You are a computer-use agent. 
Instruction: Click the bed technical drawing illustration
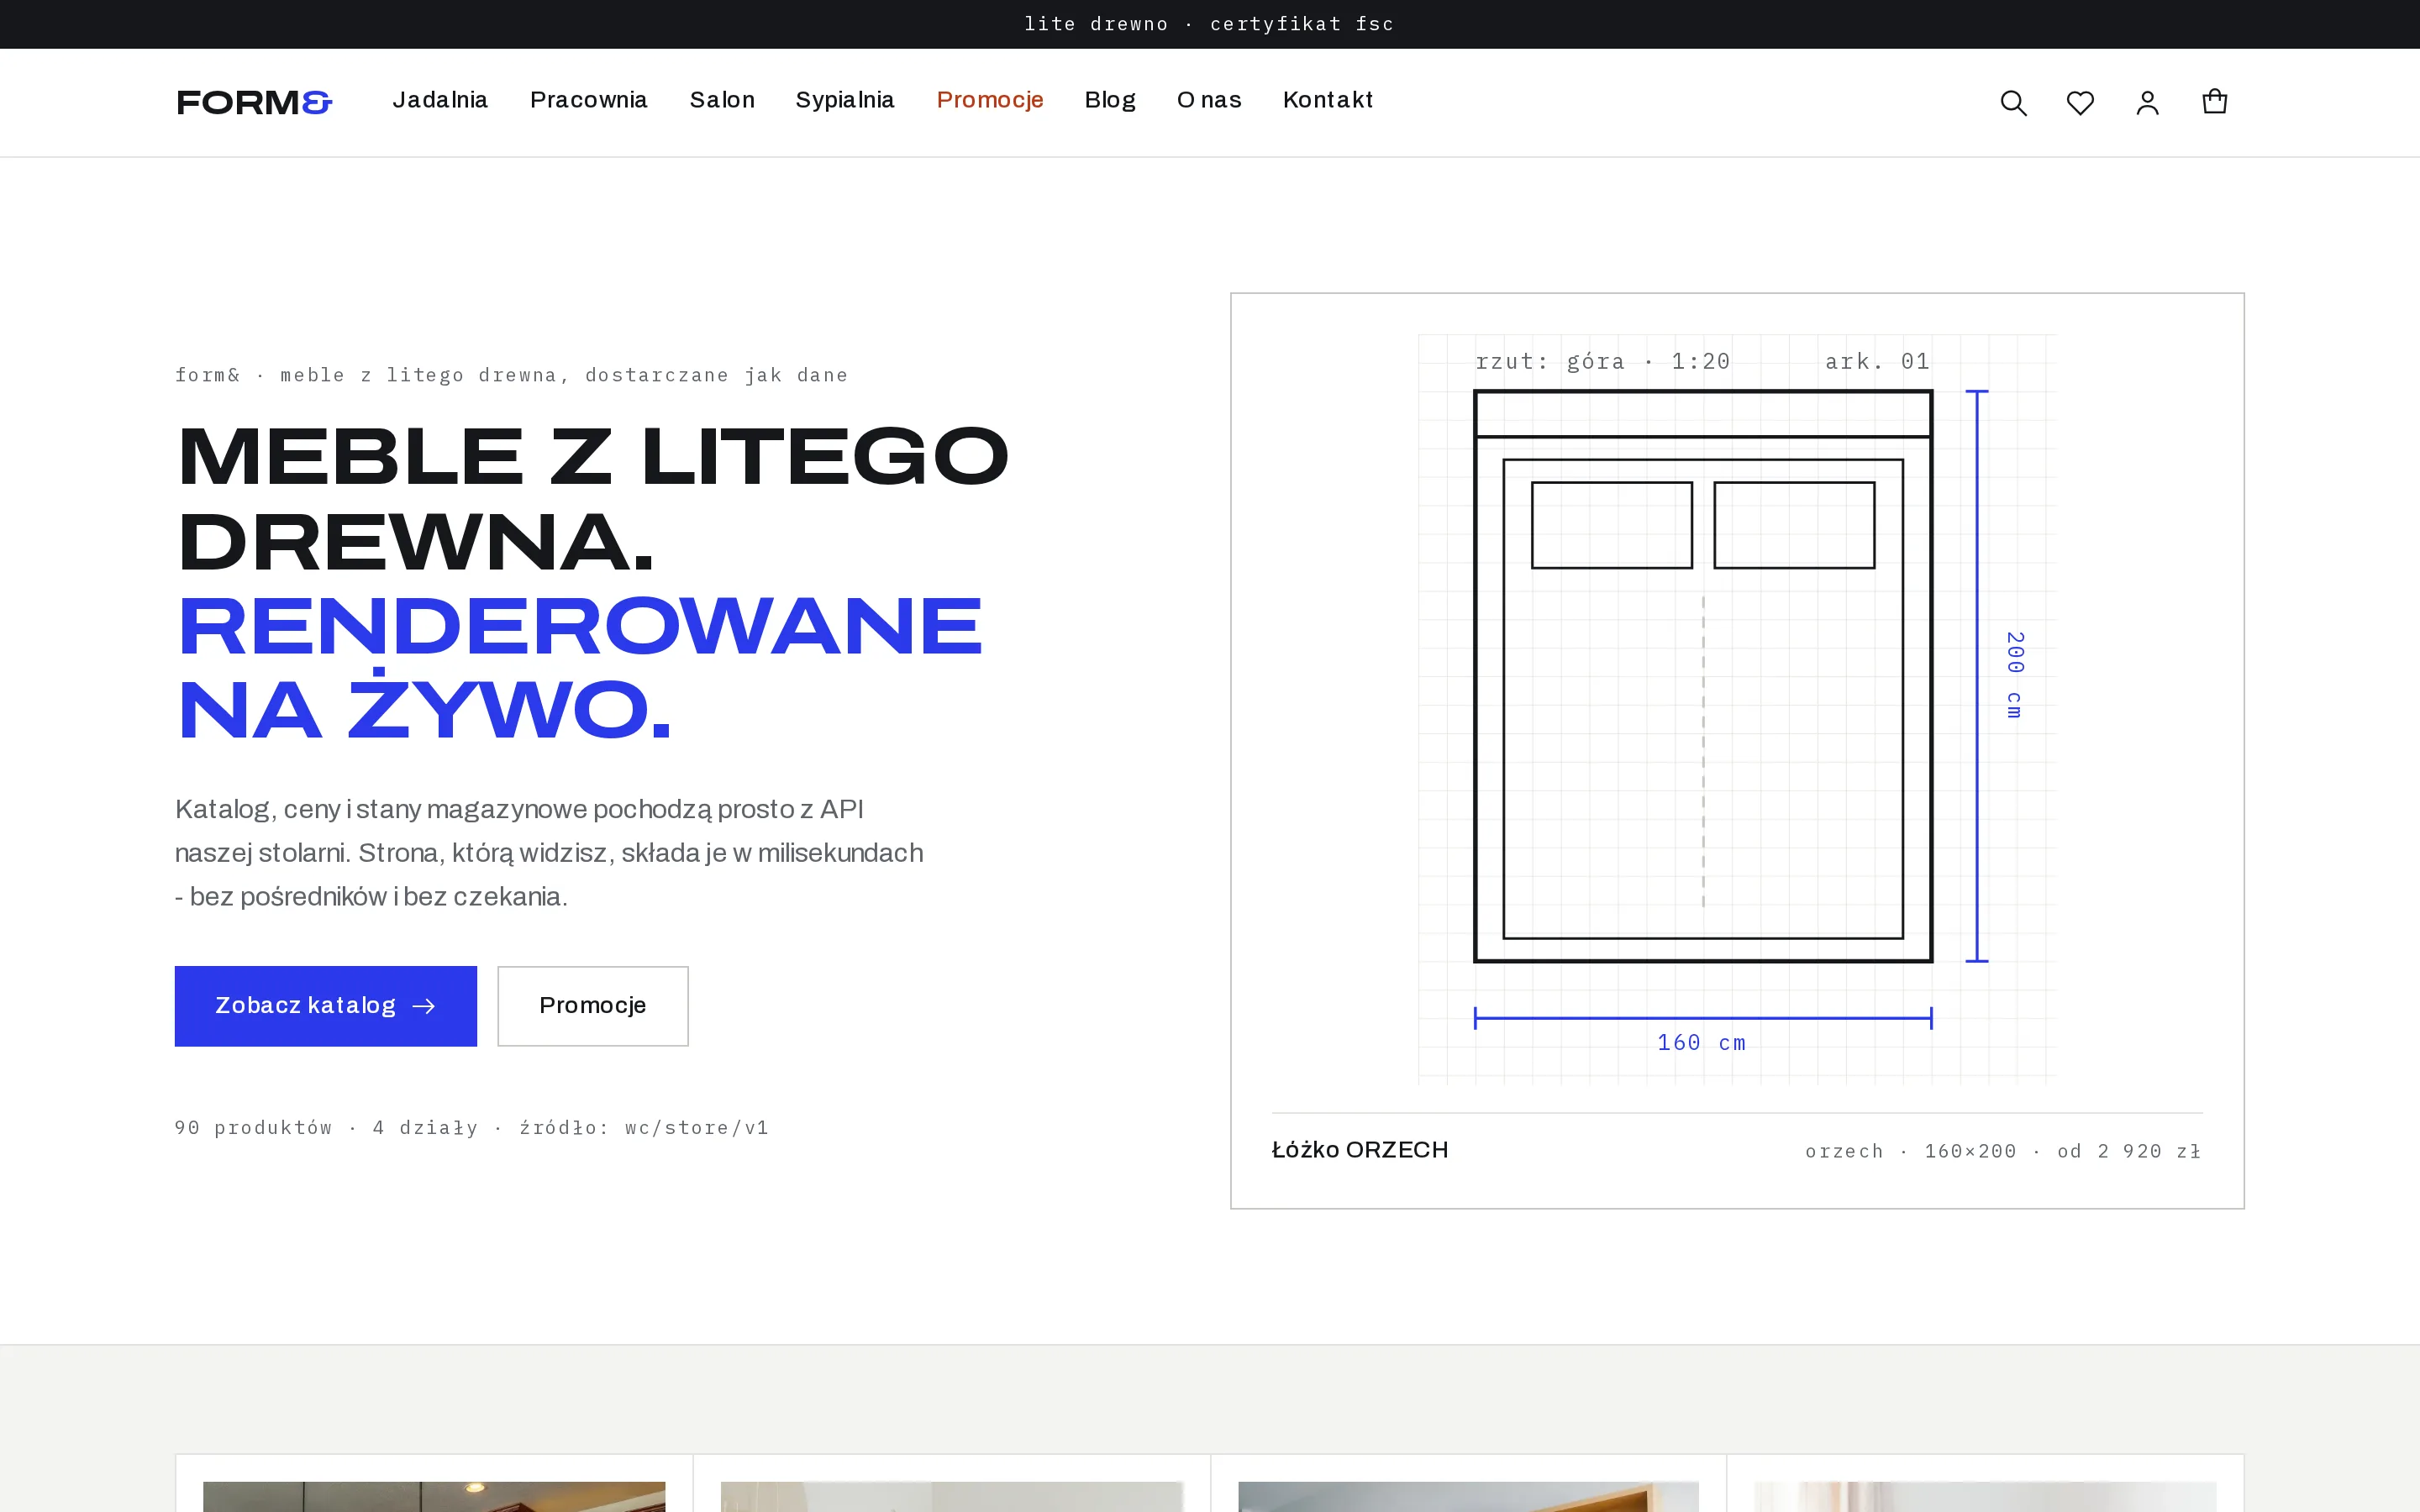1737,710
